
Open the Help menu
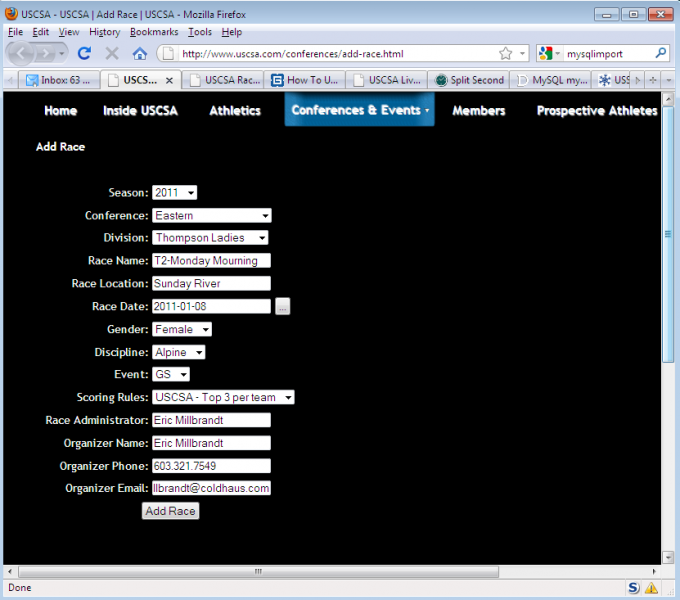tap(232, 32)
